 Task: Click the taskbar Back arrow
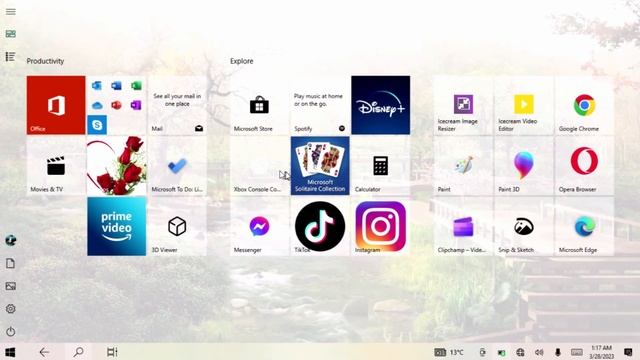(x=44, y=352)
